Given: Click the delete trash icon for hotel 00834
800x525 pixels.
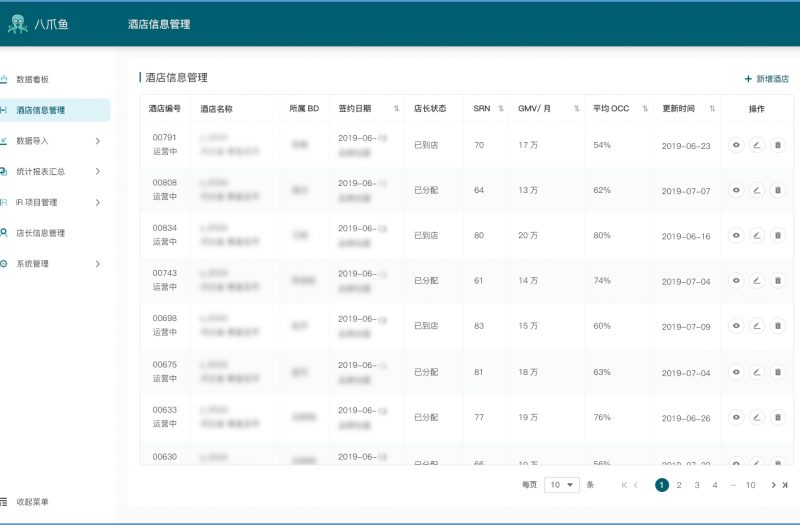Looking at the screenshot, I should (778, 236).
